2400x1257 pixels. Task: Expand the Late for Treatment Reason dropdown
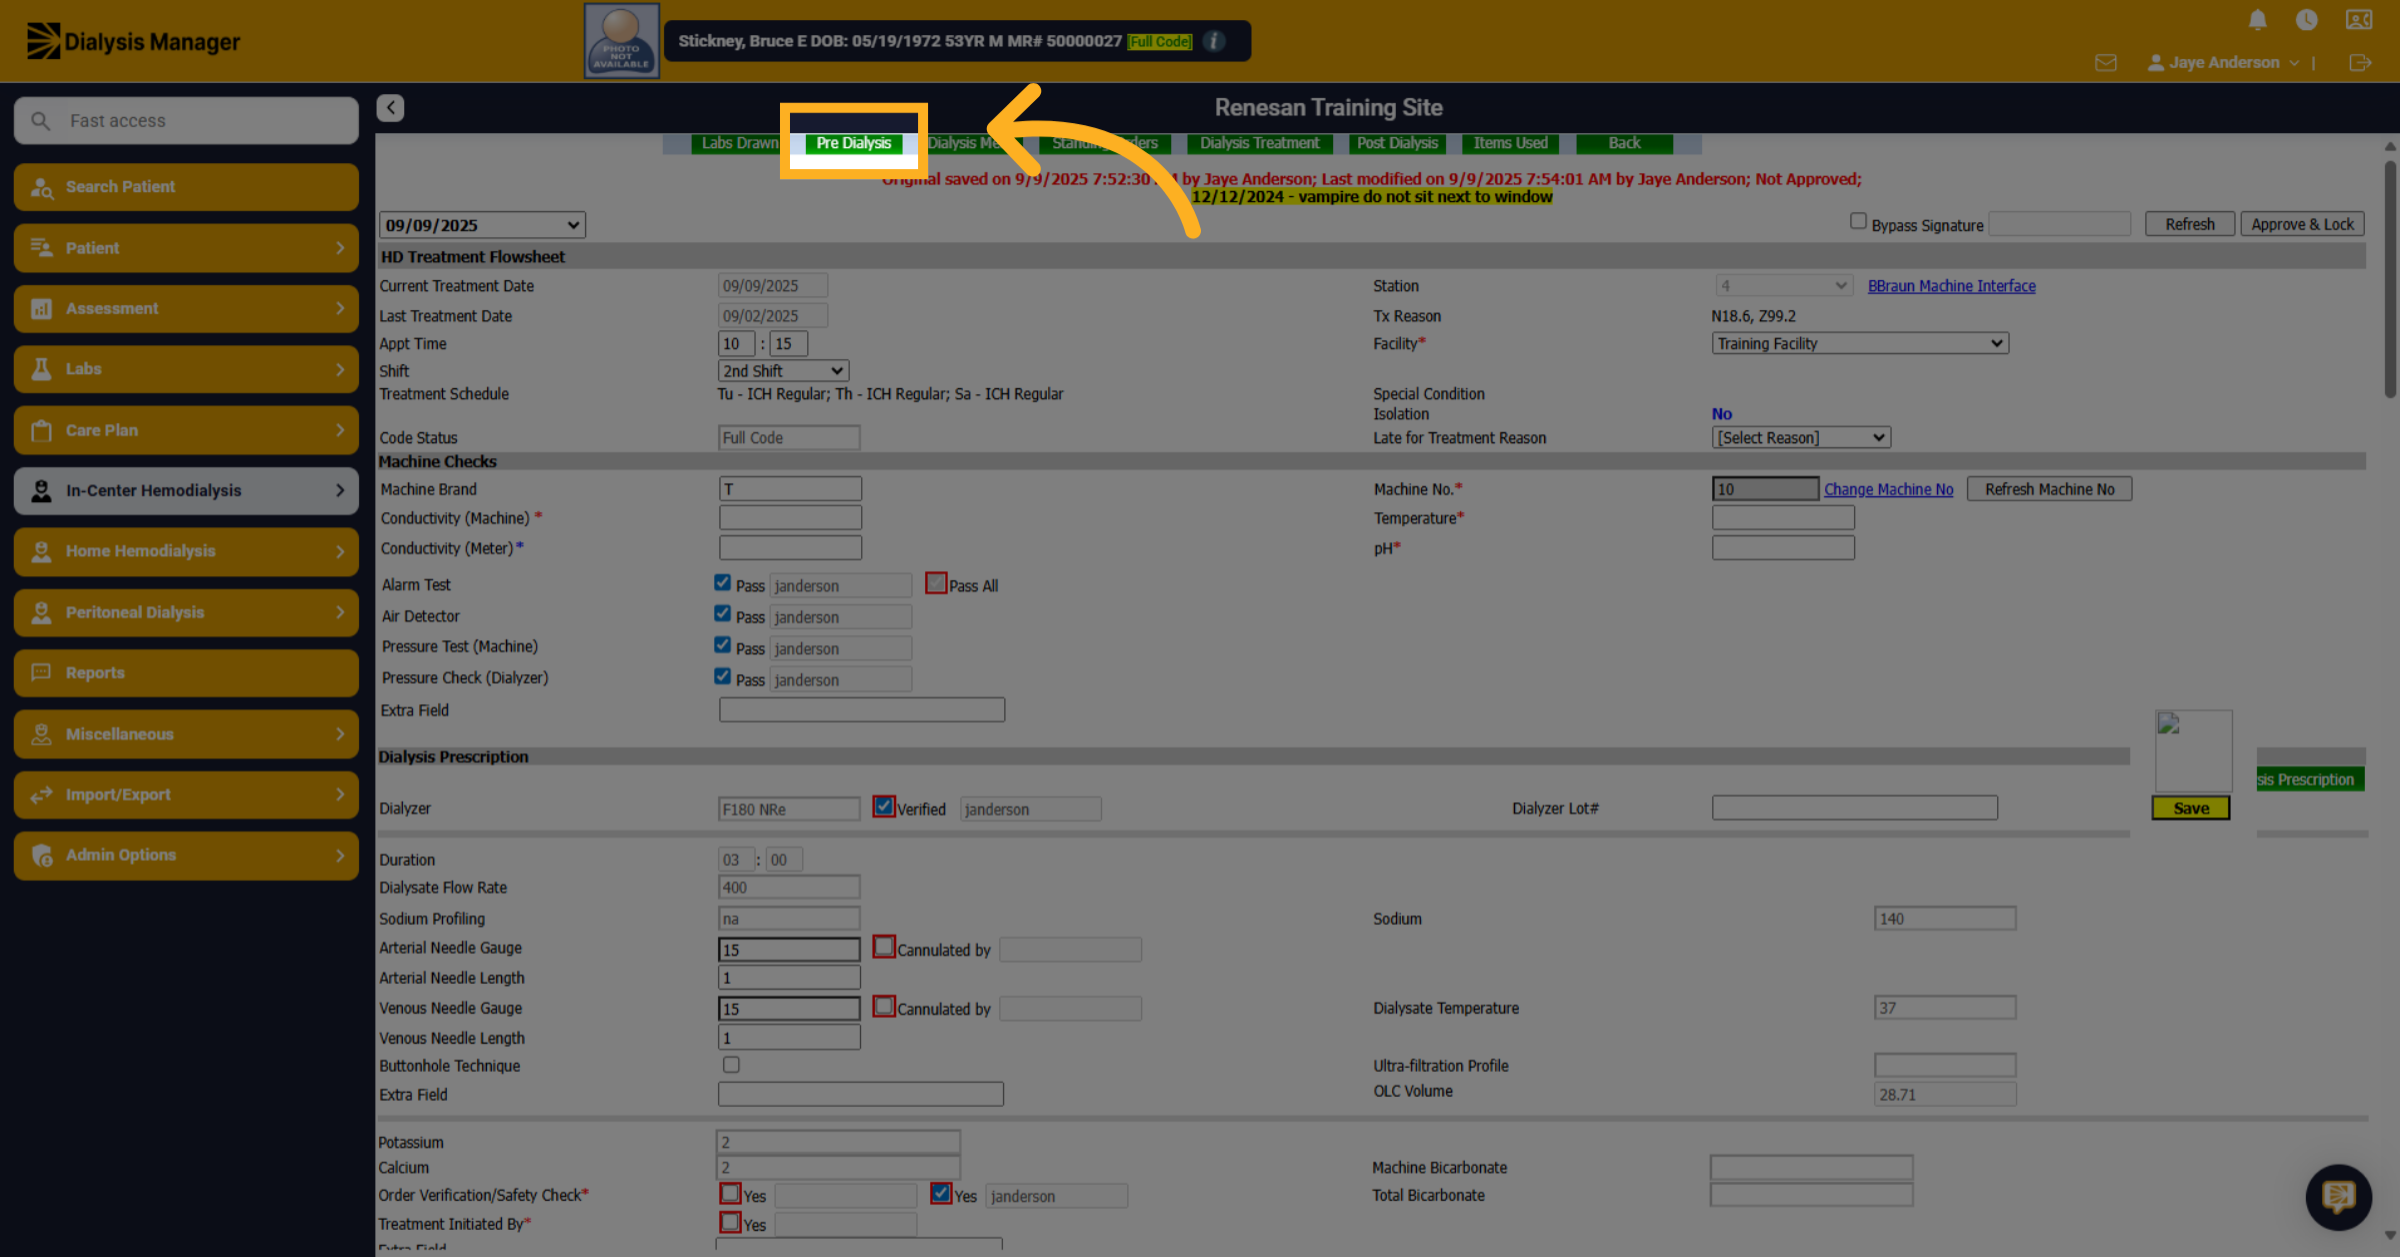(1800, 437)
